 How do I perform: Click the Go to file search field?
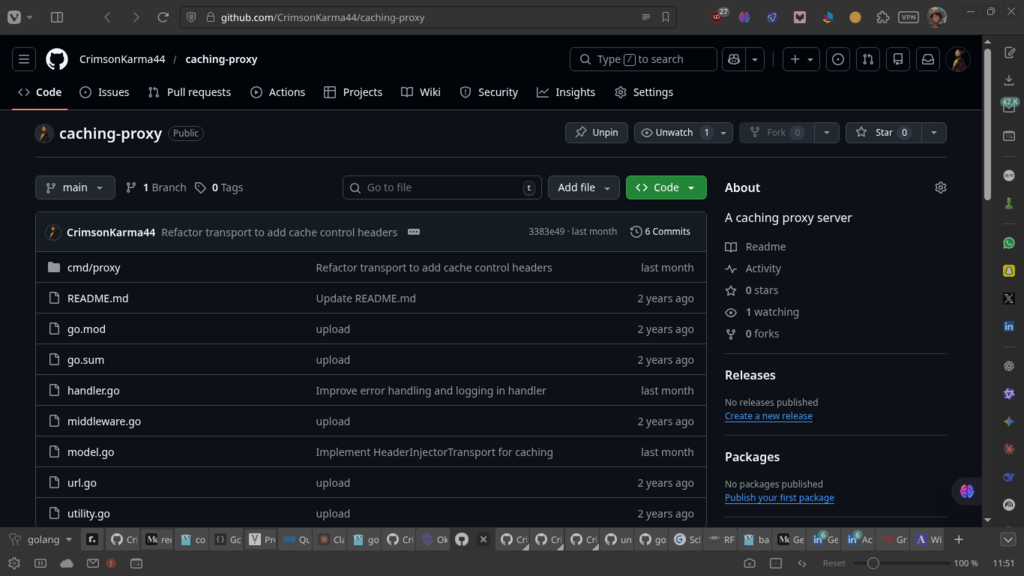[440, 188]
